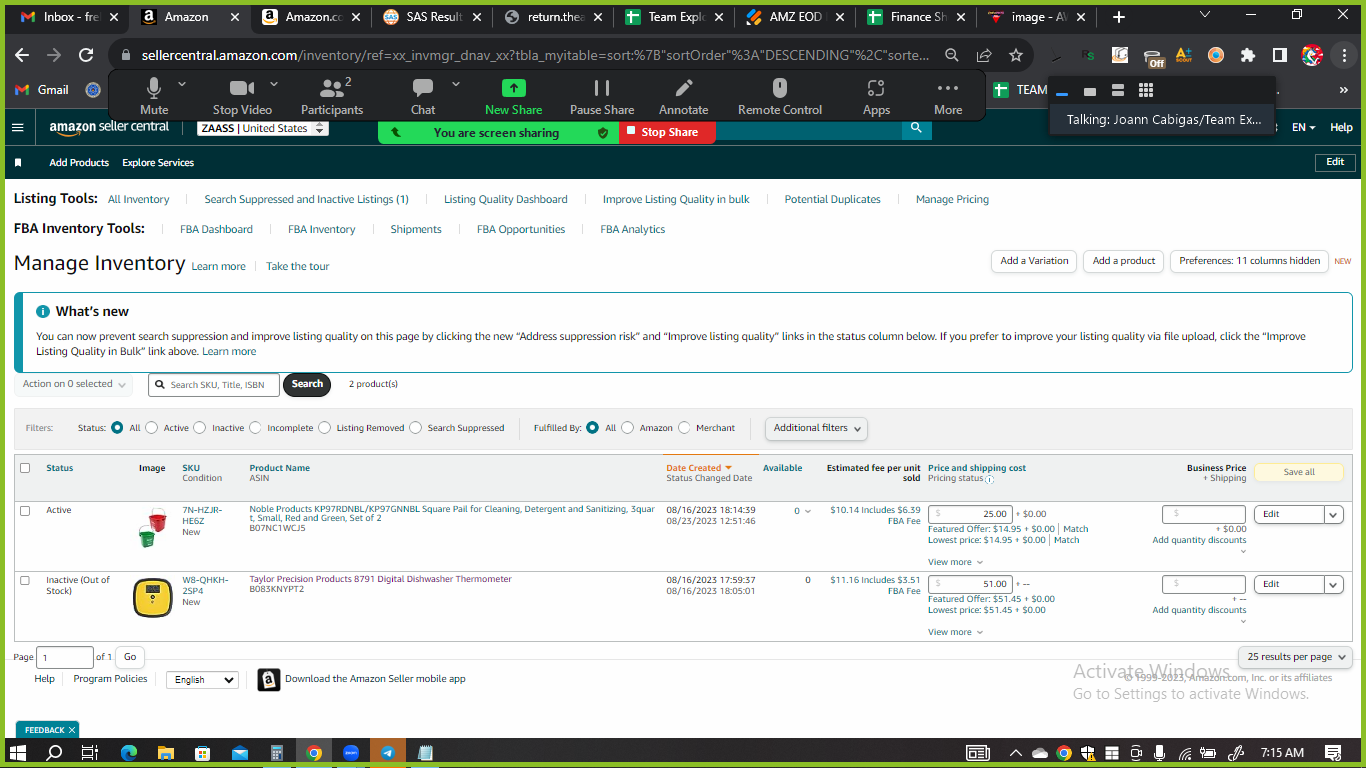Viewport: 1366px width, 768px height.
Task: Select Incomplete status radio
Action: point(255,428)
